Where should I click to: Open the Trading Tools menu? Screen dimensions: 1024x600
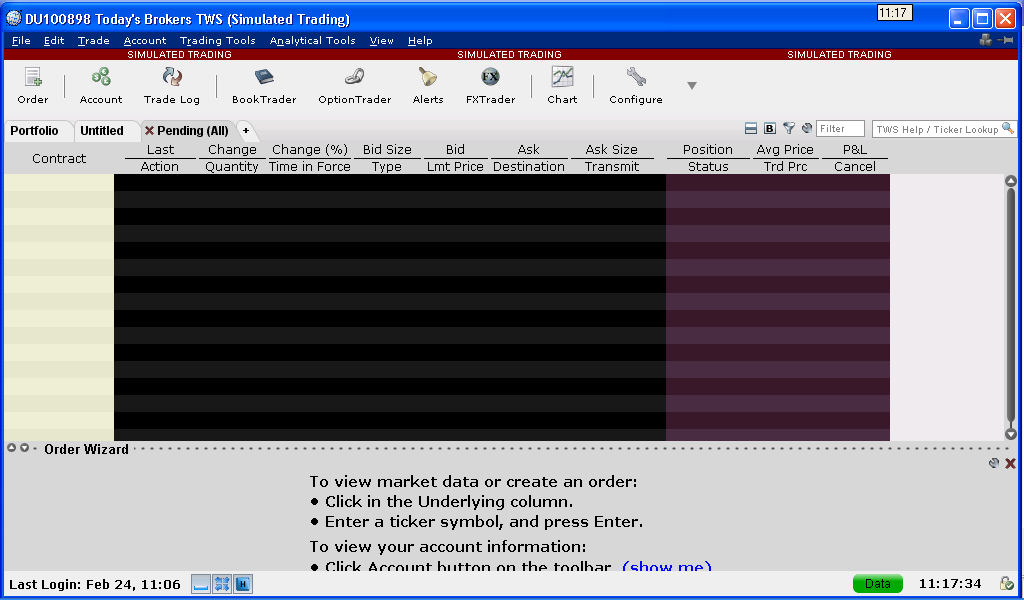[217, 40]
